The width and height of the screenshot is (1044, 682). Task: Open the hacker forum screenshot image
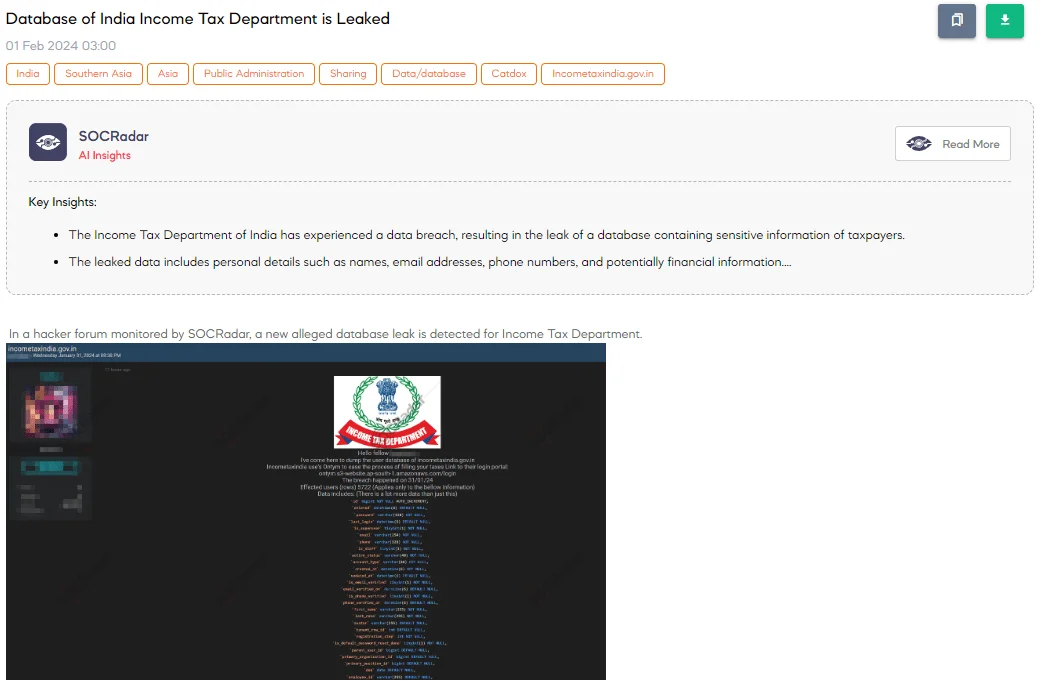(x=306, y=512)
